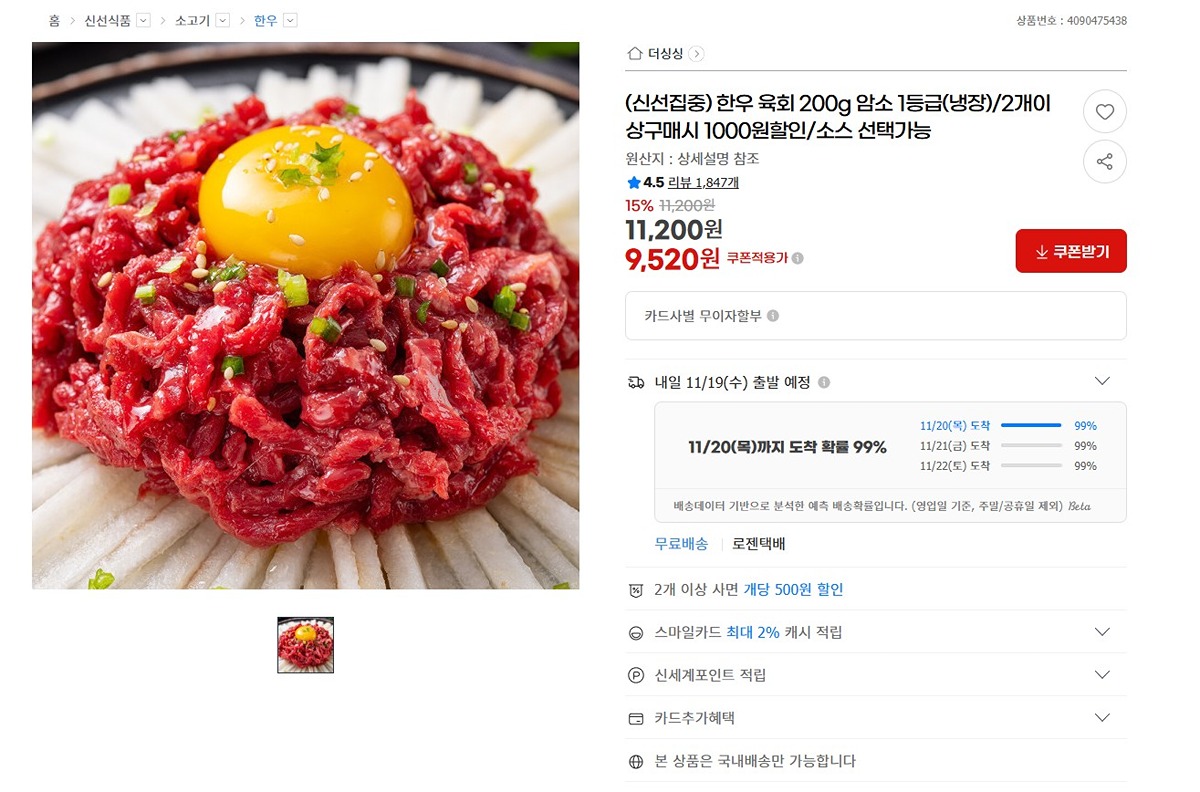The image size is (1200, 792).
Task: Open 소고기 breadcrumb dropdown
Action: pyautogui.click(x=222, y=20)
